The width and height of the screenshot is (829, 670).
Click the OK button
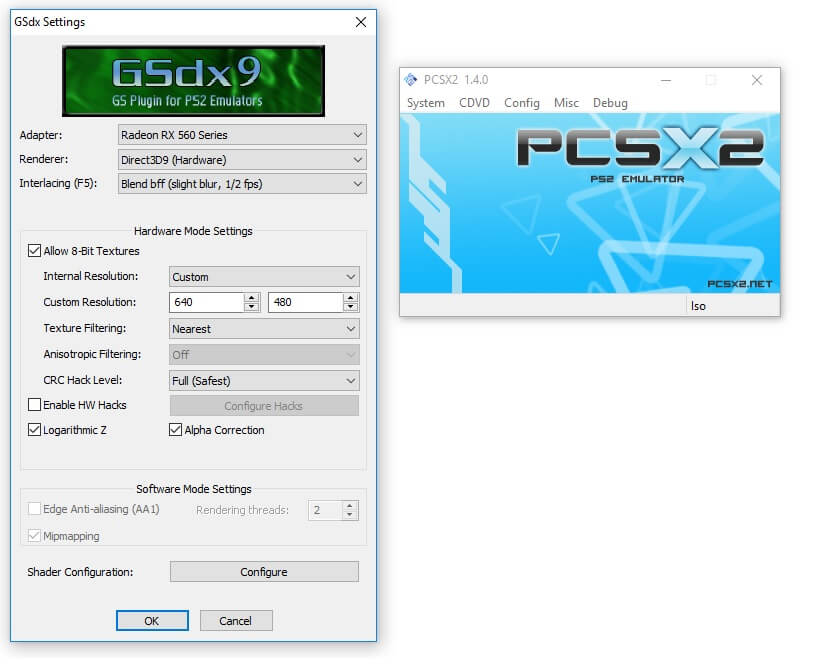[x=152, y=621]
